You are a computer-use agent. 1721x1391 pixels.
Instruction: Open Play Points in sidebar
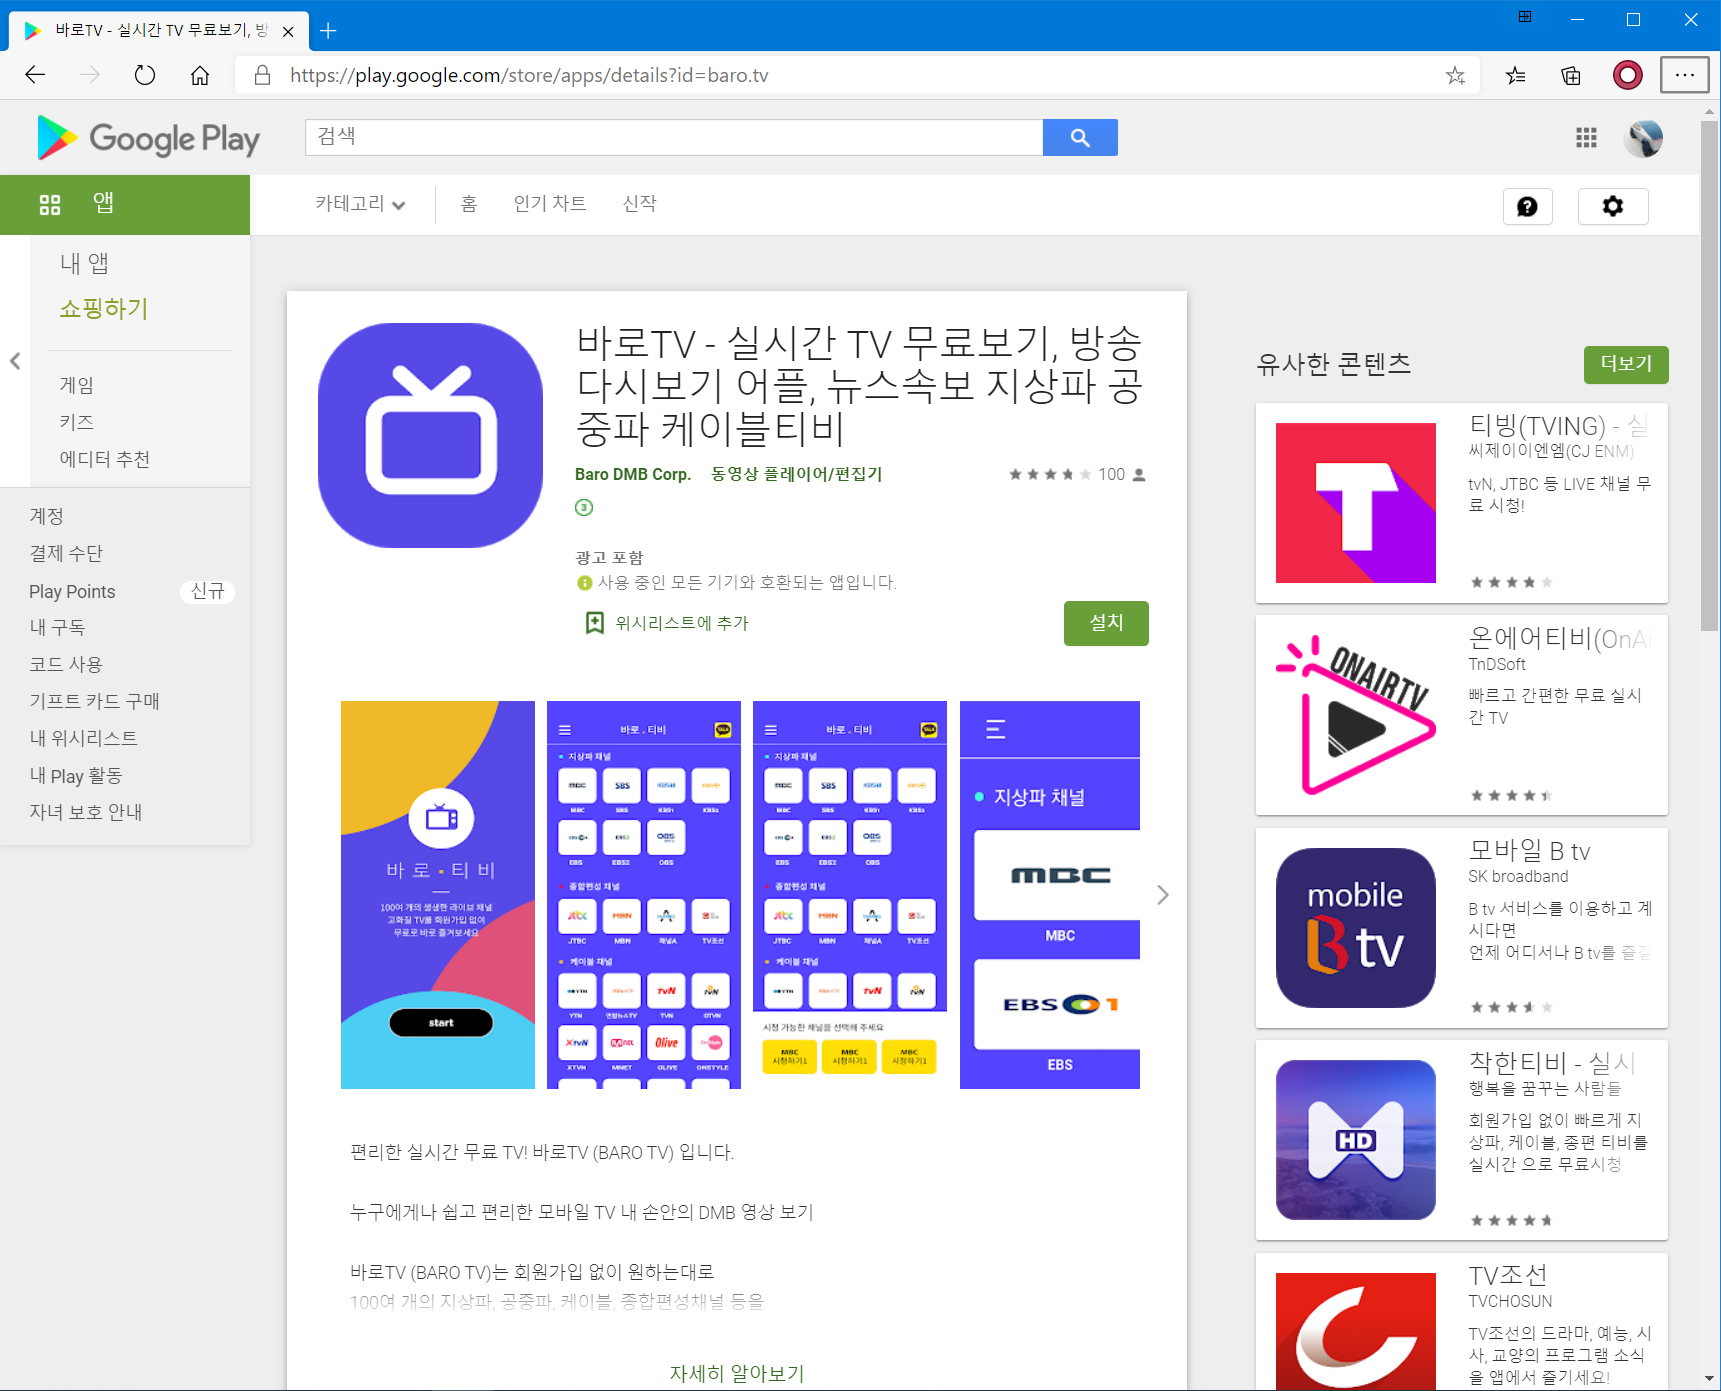72,591
